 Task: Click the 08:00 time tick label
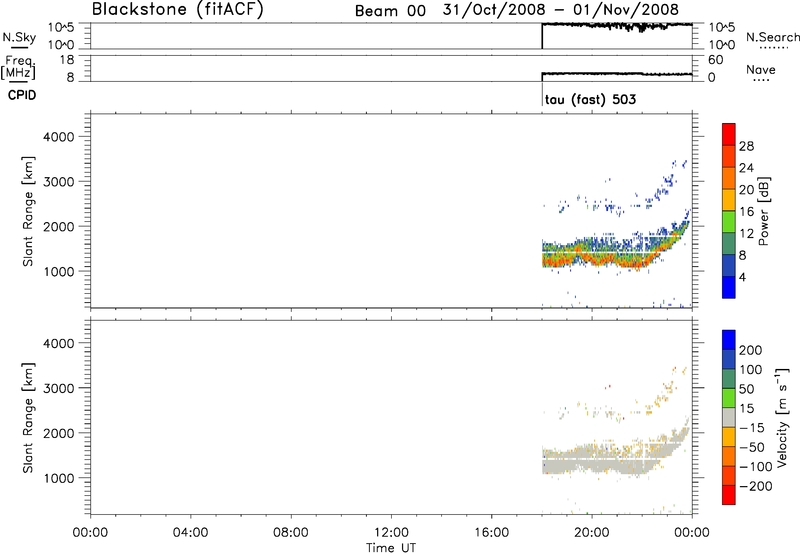290,533
